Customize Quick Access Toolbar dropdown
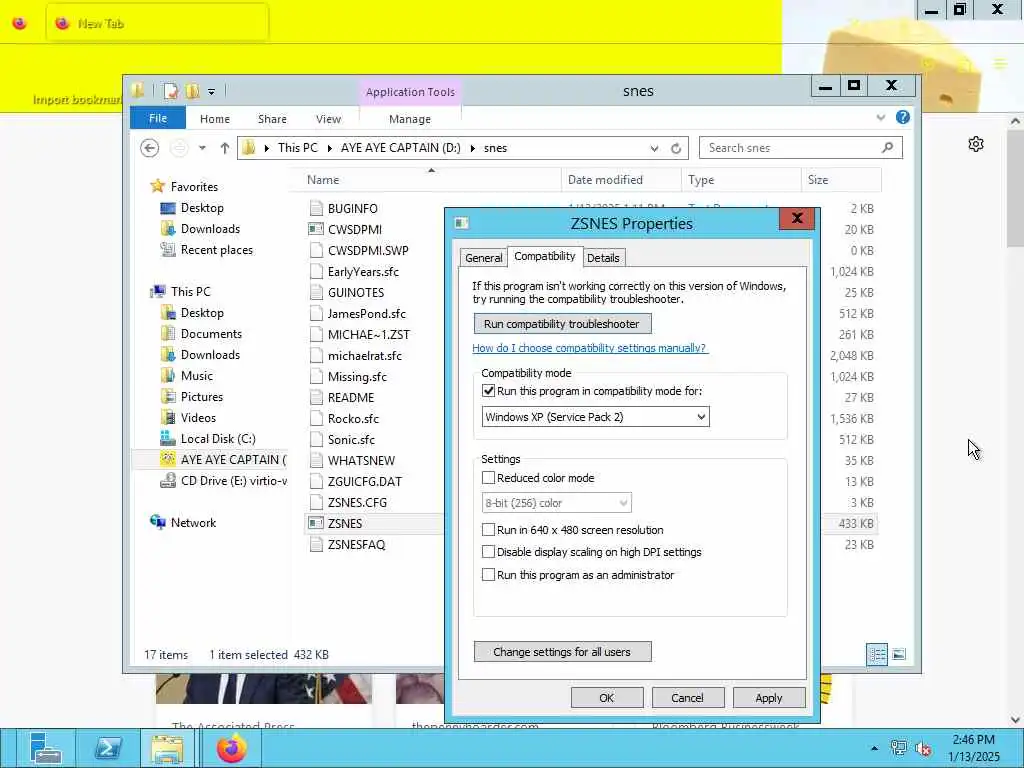The image size is (1024, 768). (x=212, y=91)
